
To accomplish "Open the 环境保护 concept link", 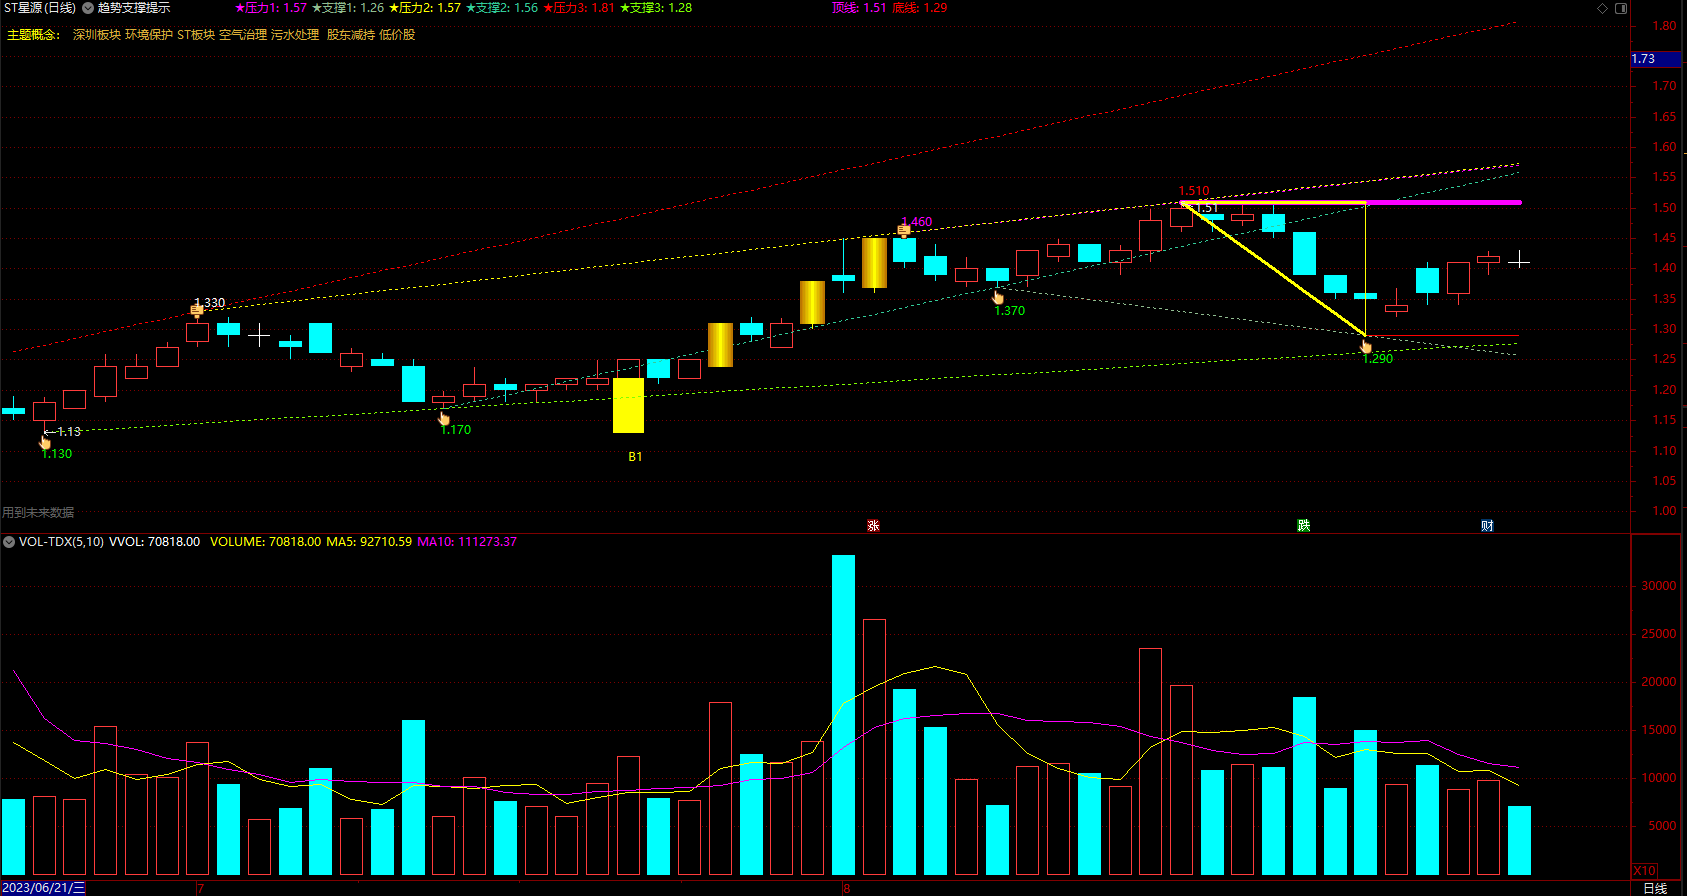I will point(149,35).
